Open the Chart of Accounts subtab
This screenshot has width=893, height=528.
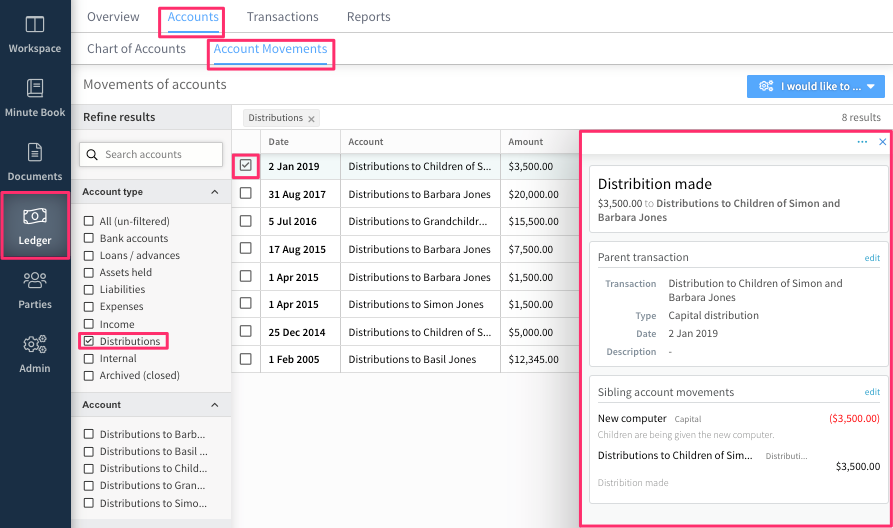click(x=136, y=49)
